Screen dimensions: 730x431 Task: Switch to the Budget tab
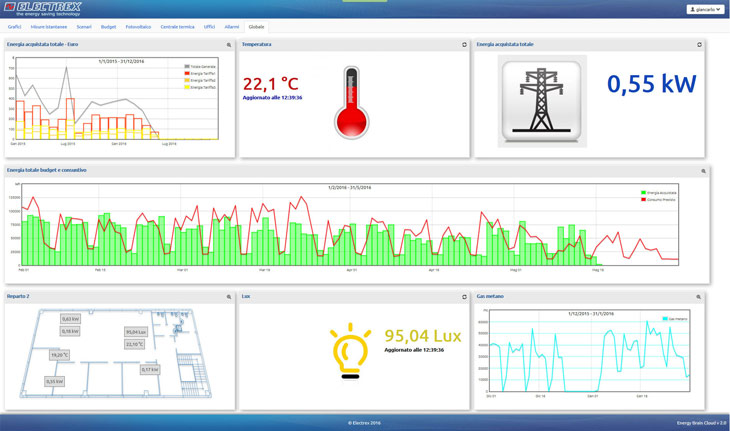pos(108,27)
